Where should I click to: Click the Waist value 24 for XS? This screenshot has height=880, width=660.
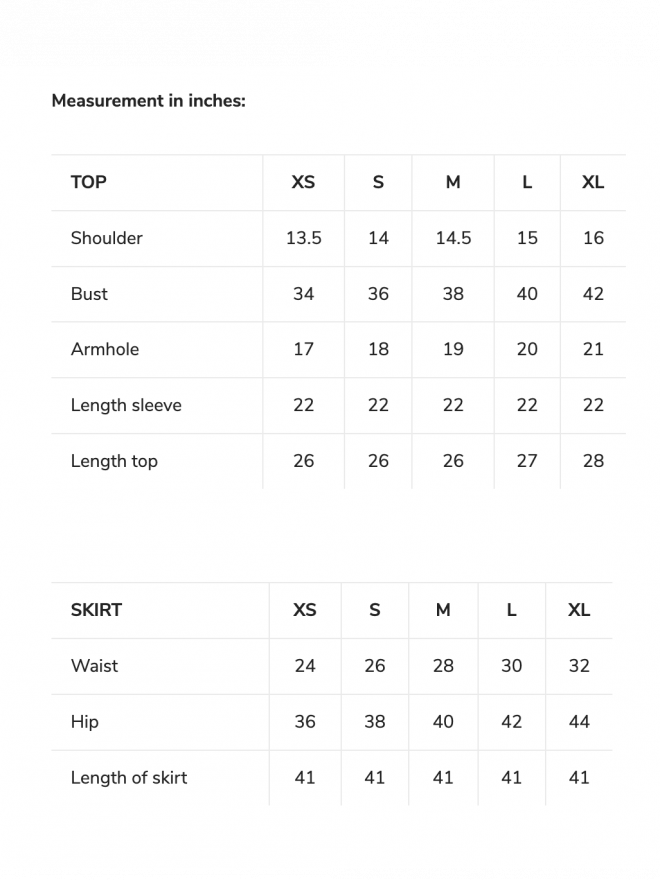click(x=305, y=666)
